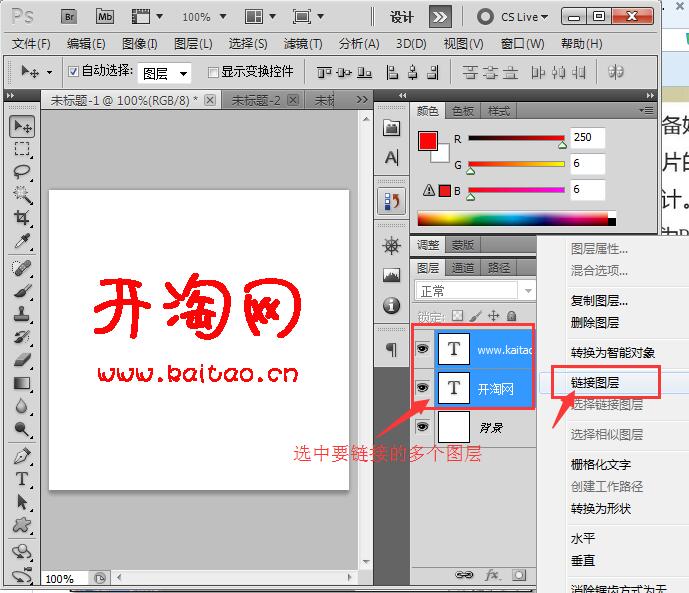Enable the 显示变换控件 checkbox
Viewport: 689px width, 593px height.
213,72
